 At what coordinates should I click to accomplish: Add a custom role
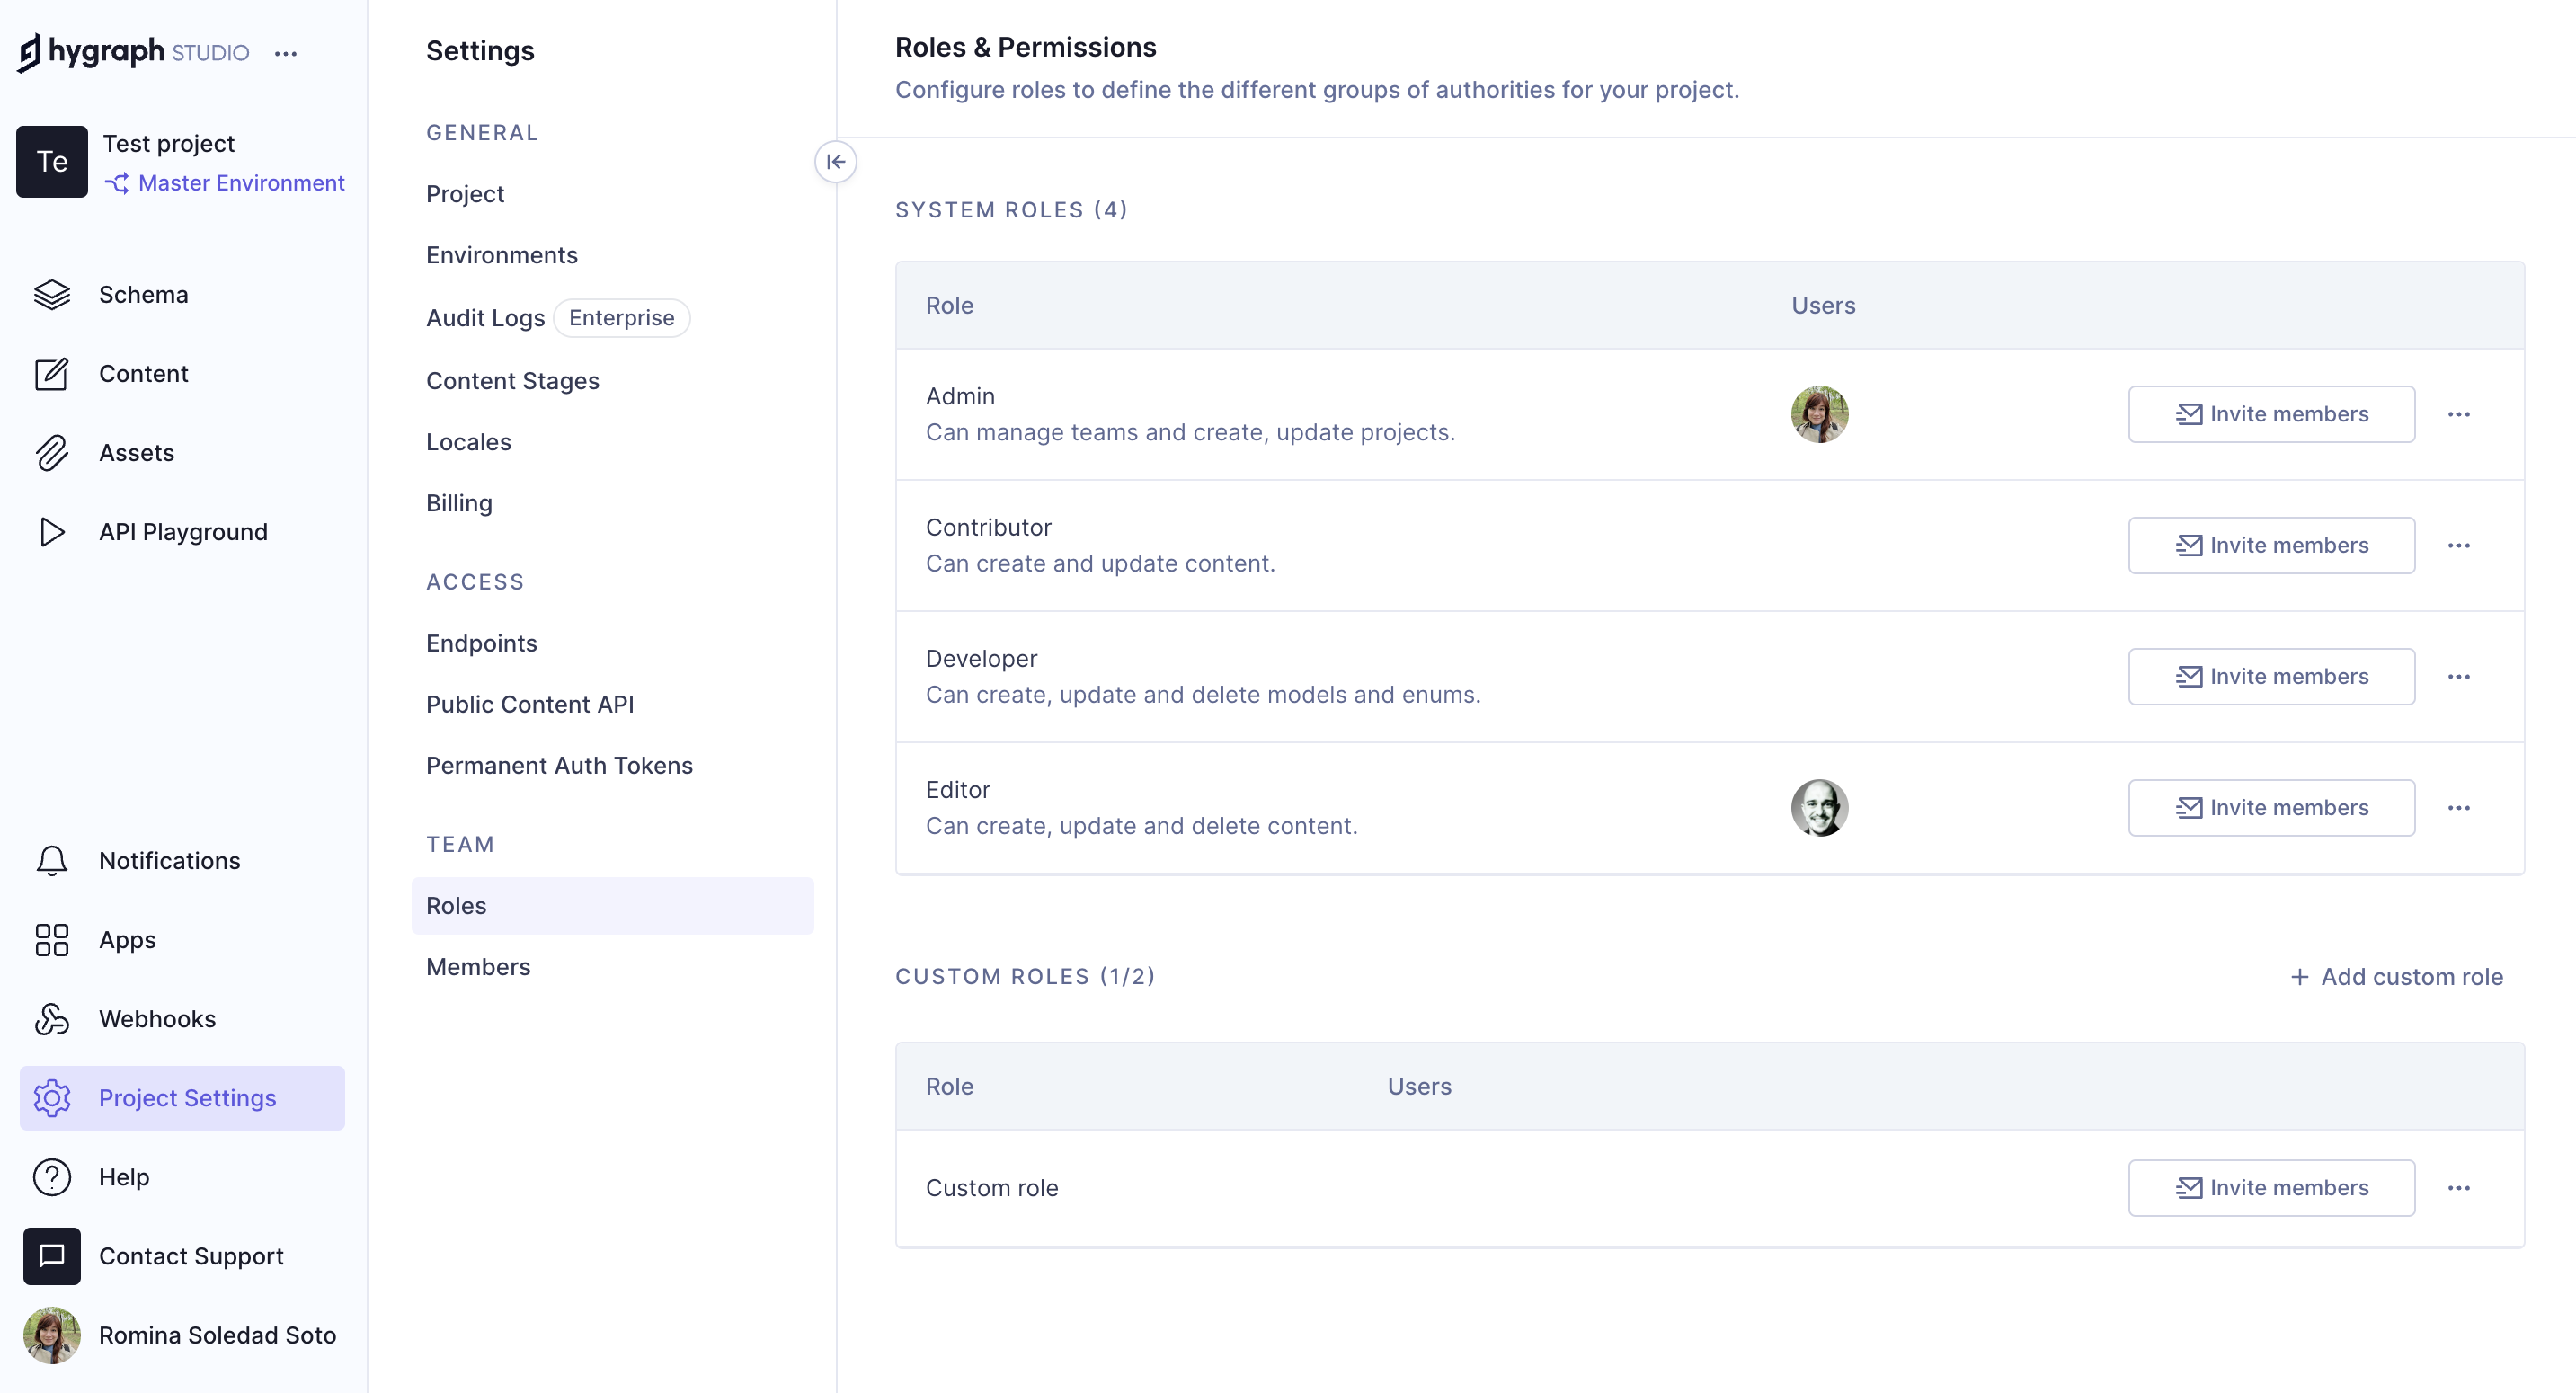click(2397, 977)
